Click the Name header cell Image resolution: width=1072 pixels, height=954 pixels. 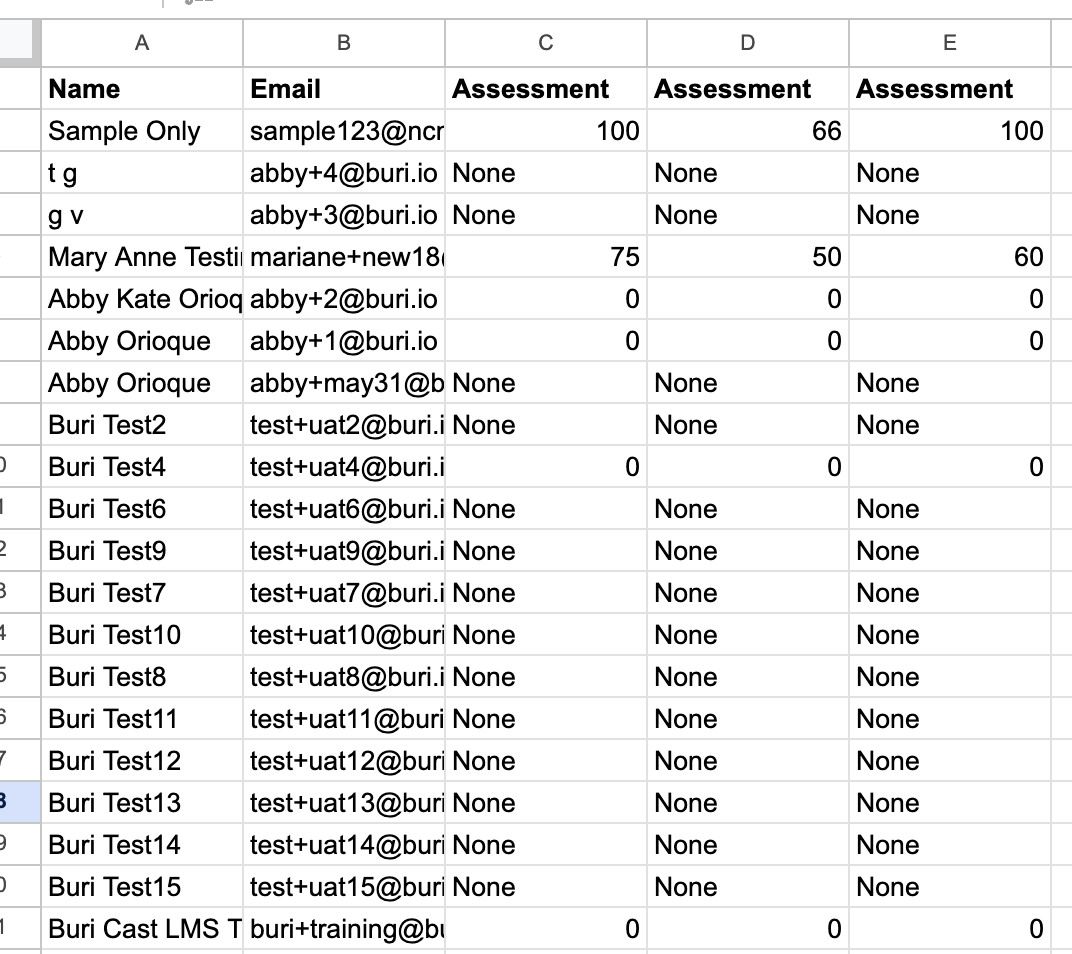(x=142, y=89)
